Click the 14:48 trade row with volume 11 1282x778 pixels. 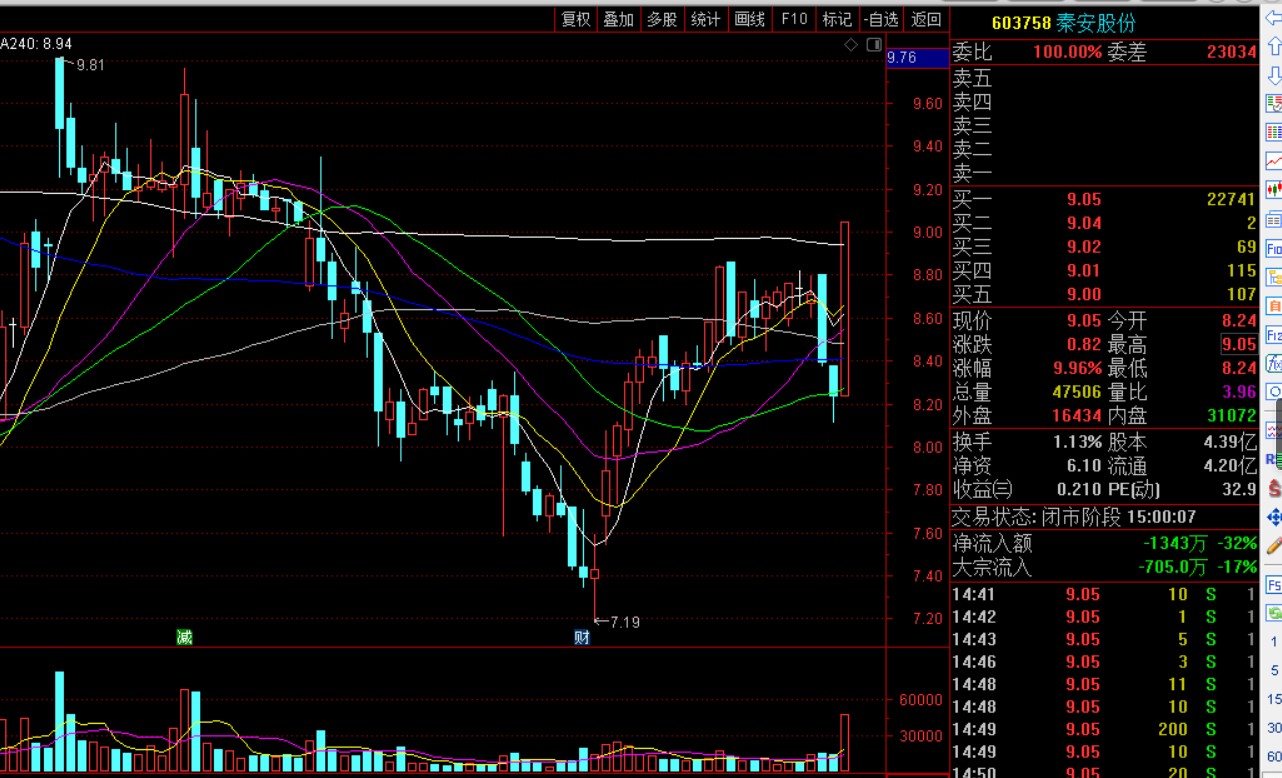pos(1104,684)
